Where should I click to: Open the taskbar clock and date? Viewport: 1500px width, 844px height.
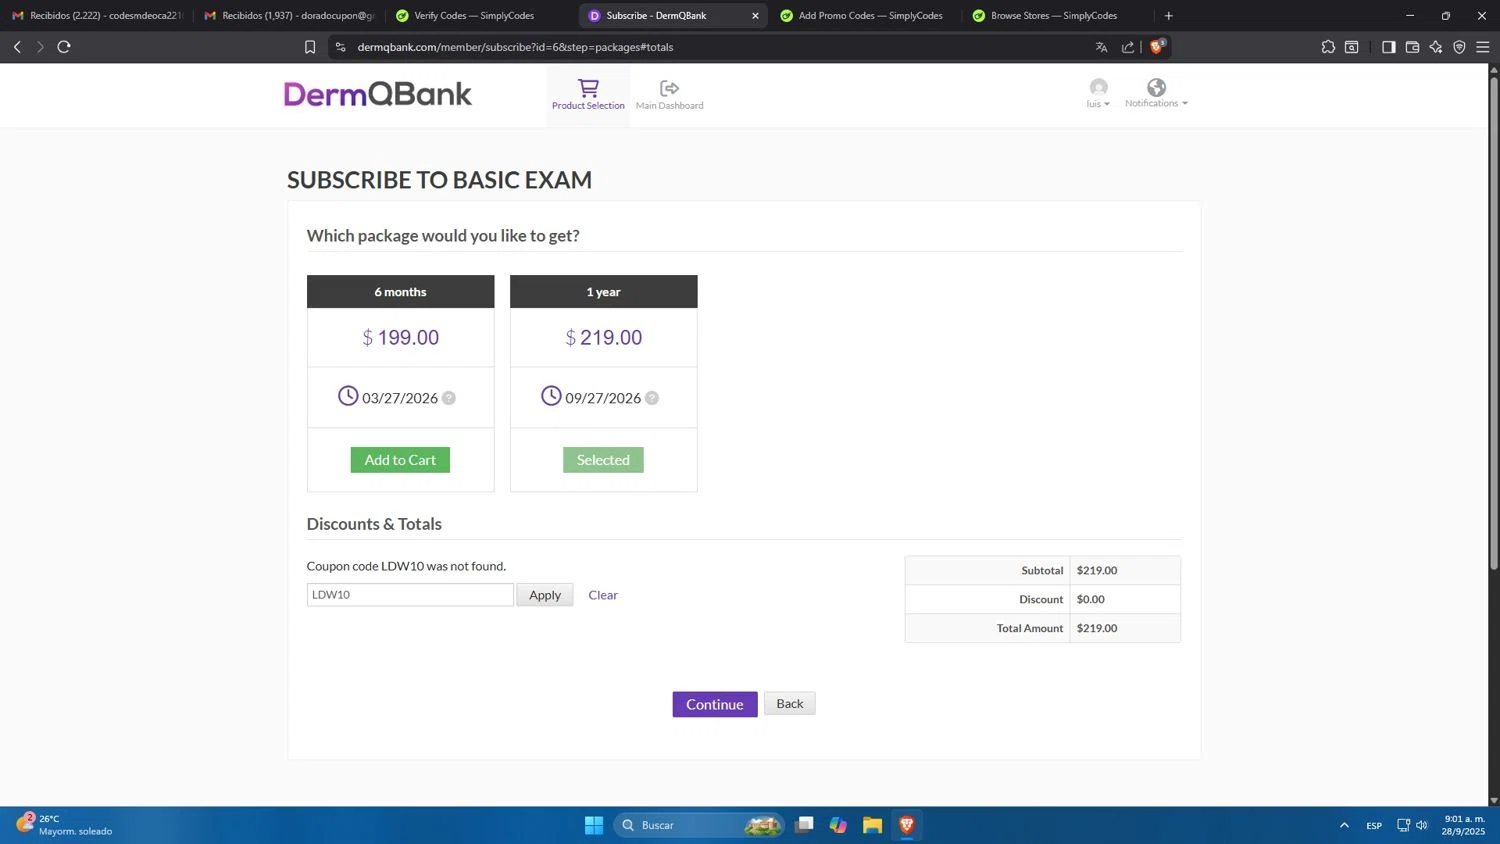[1463, 825]
